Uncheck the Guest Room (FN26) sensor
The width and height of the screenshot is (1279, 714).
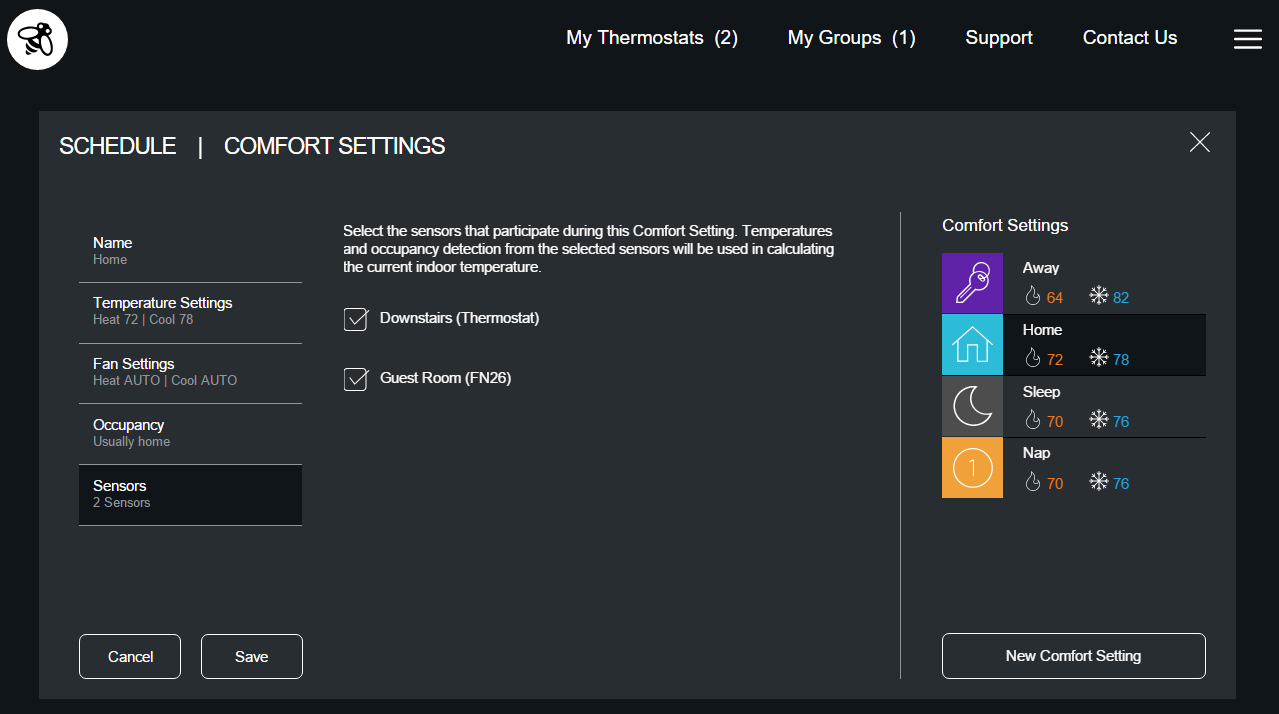[x=356, y=379]
